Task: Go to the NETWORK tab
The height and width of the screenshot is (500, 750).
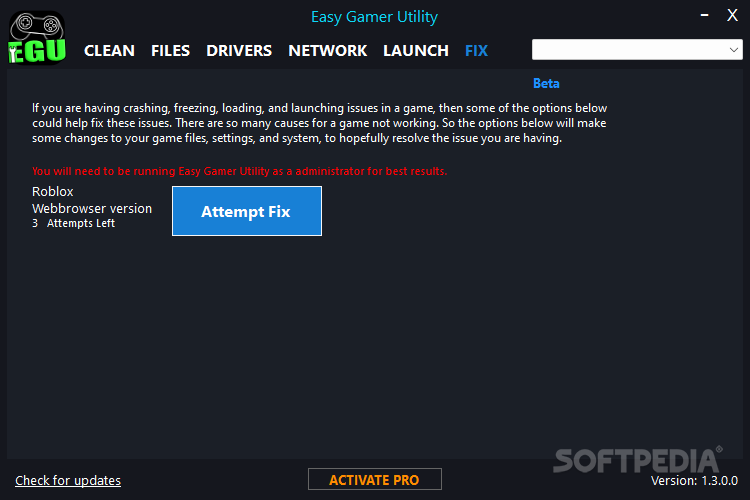Action: click(x=327, y=51)
